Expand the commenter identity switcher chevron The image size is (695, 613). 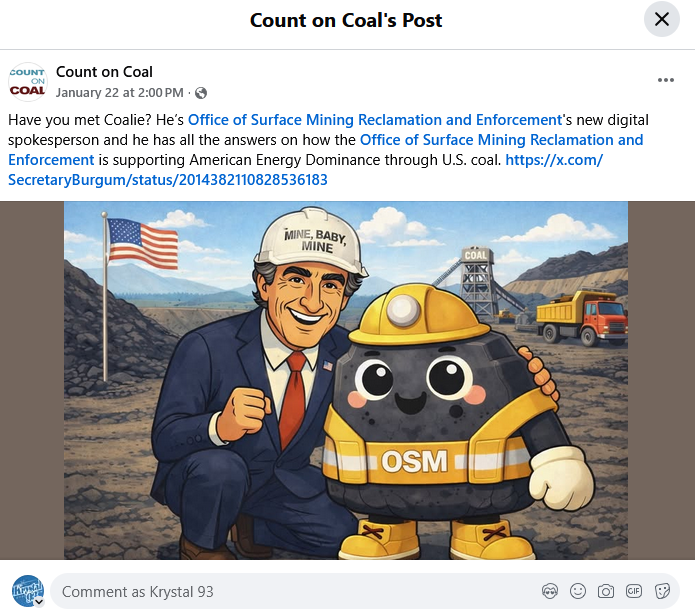click(39, 601)
